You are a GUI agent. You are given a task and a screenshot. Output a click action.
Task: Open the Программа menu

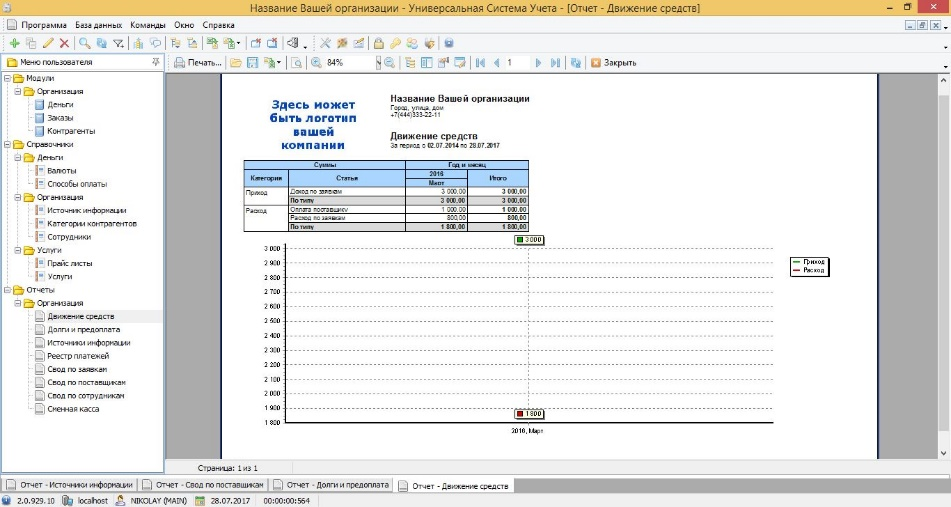pos(44,25)
